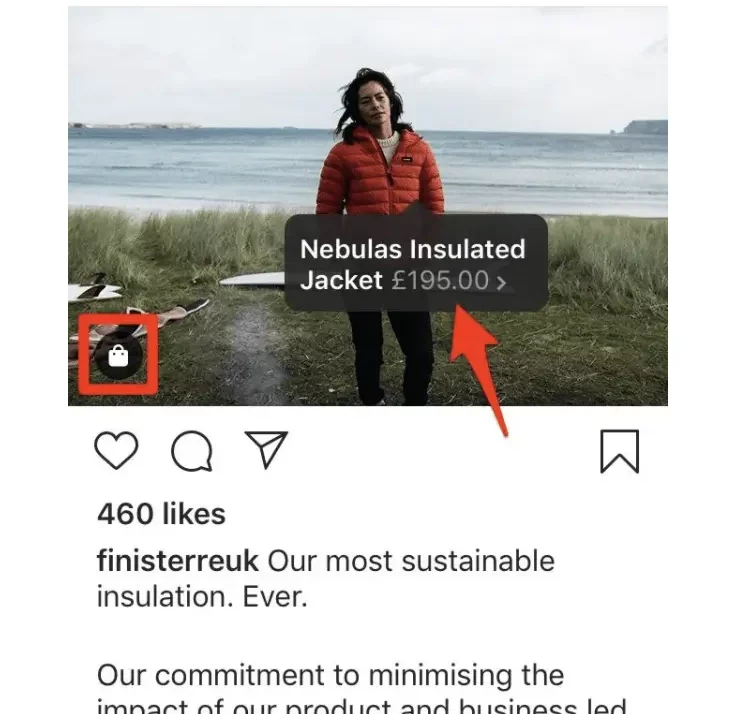Click the red arrow annotation

pos(478,366)
